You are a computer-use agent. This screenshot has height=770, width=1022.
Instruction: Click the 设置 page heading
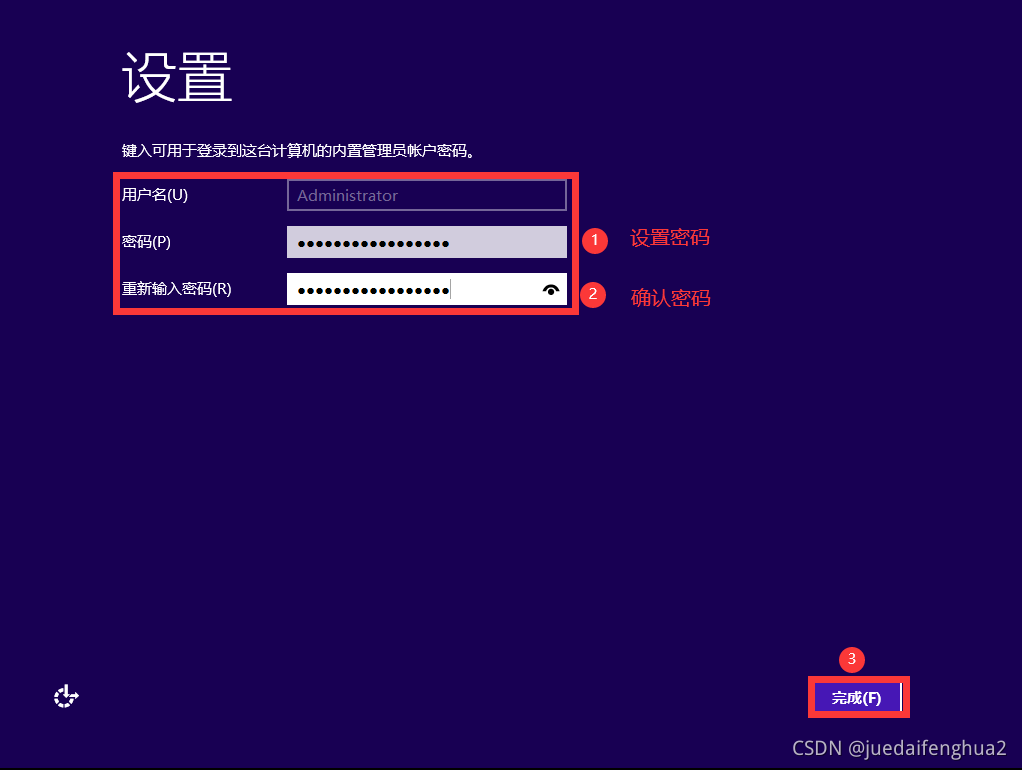point(177,77)
